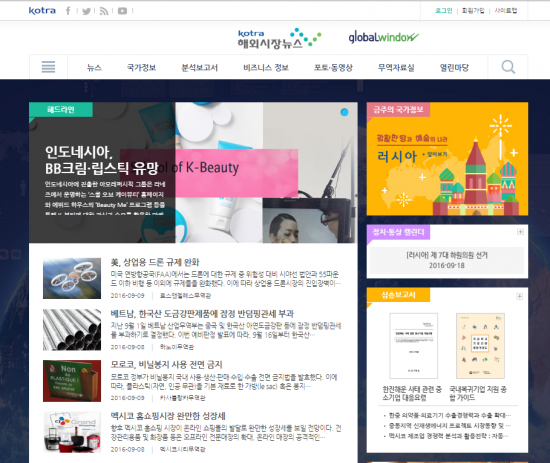Click the Non Plastique bag thumbnail
The image size is (550, 463).
72,381
